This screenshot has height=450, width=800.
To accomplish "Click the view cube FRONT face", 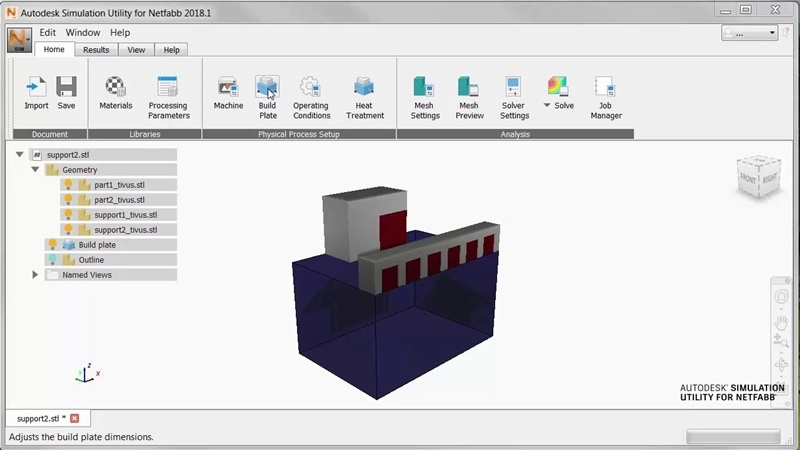I will [x=748, y=179].
